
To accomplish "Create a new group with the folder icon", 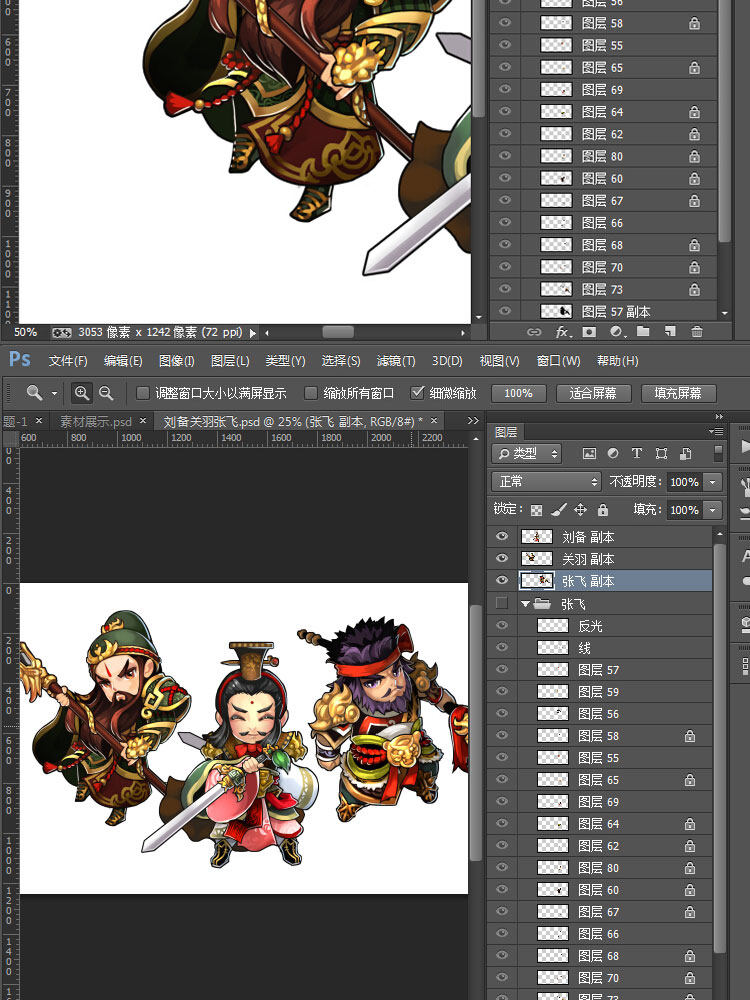I will coord(642,332).
